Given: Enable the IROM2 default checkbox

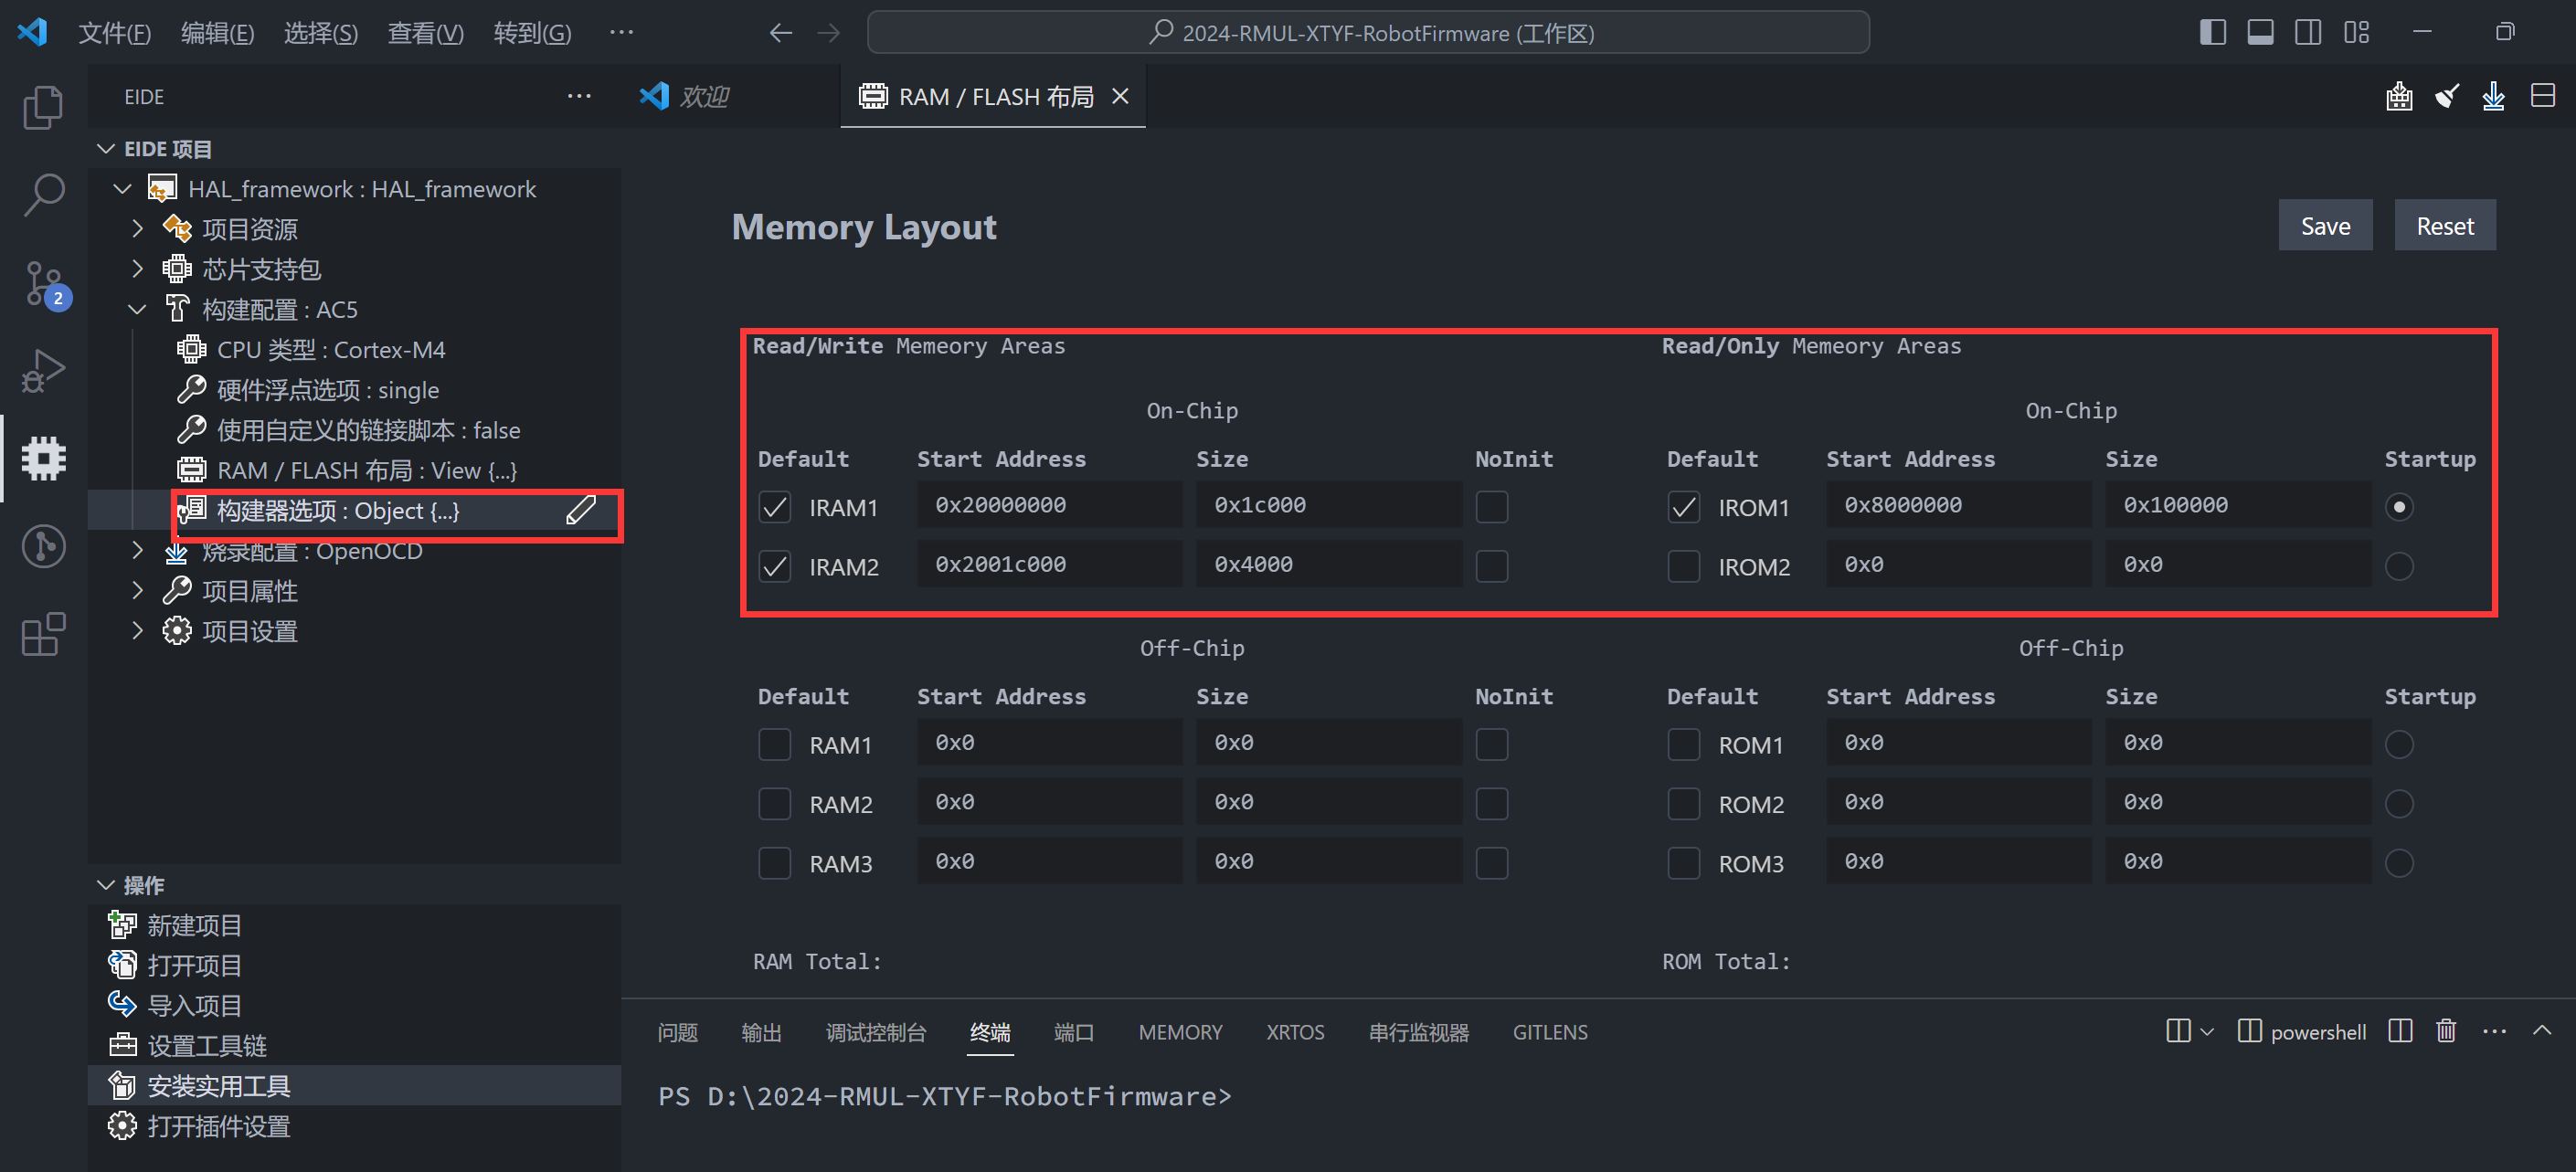Looking at the screenshot, I should click(x=1684, y=565).
